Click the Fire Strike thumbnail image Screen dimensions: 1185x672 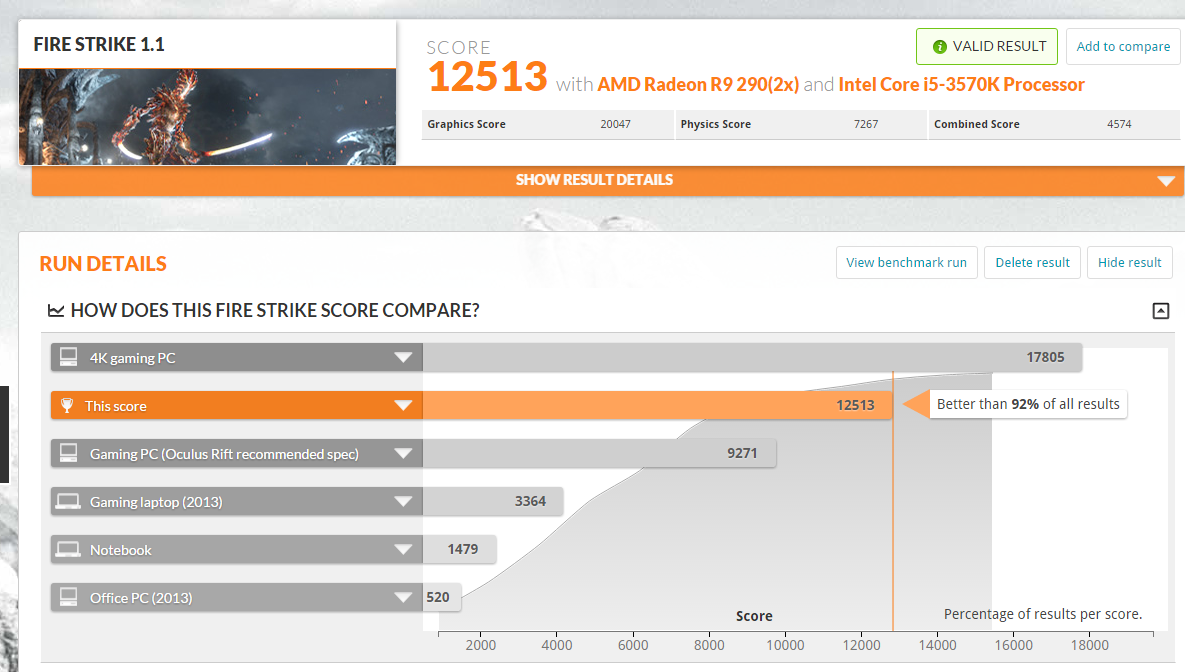(x=207, y=116)
